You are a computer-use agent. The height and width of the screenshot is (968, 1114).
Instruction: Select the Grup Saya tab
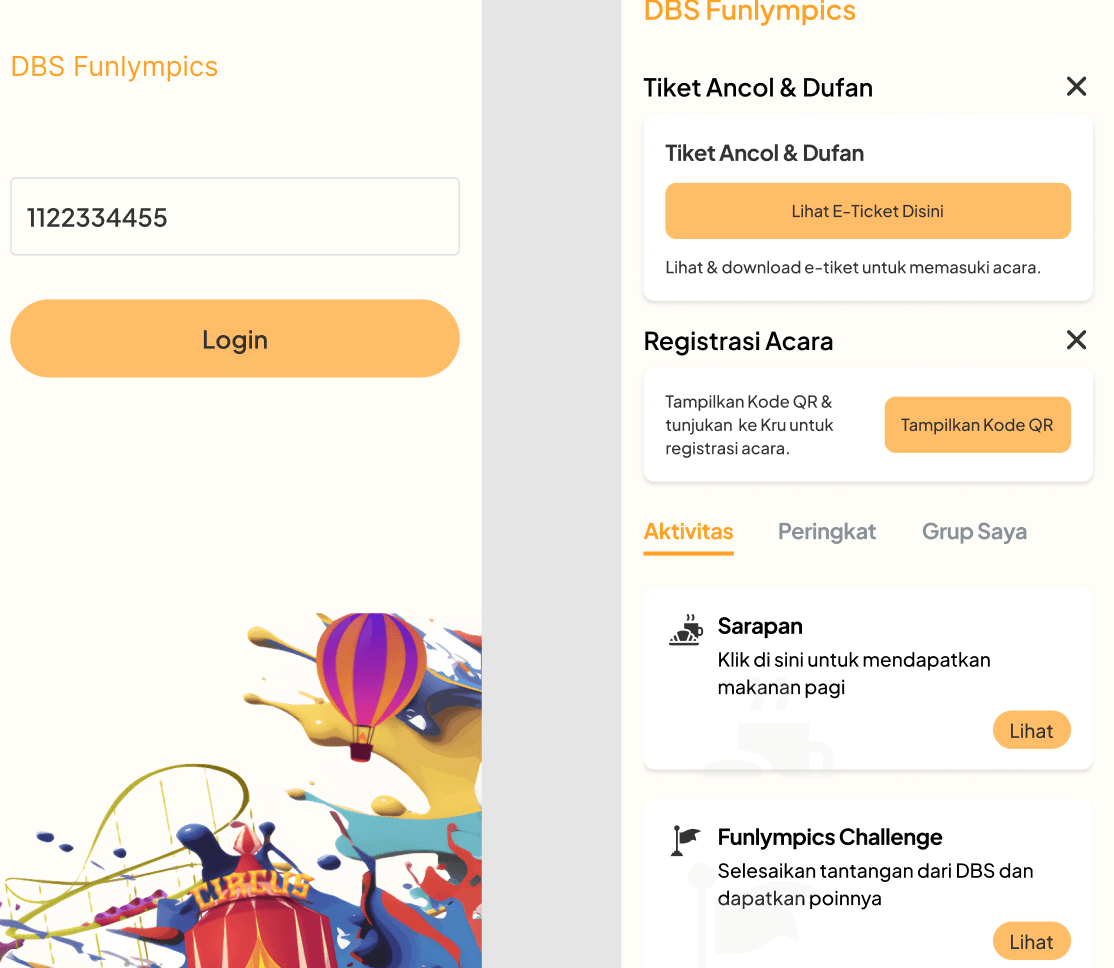[x=974, y=532]
